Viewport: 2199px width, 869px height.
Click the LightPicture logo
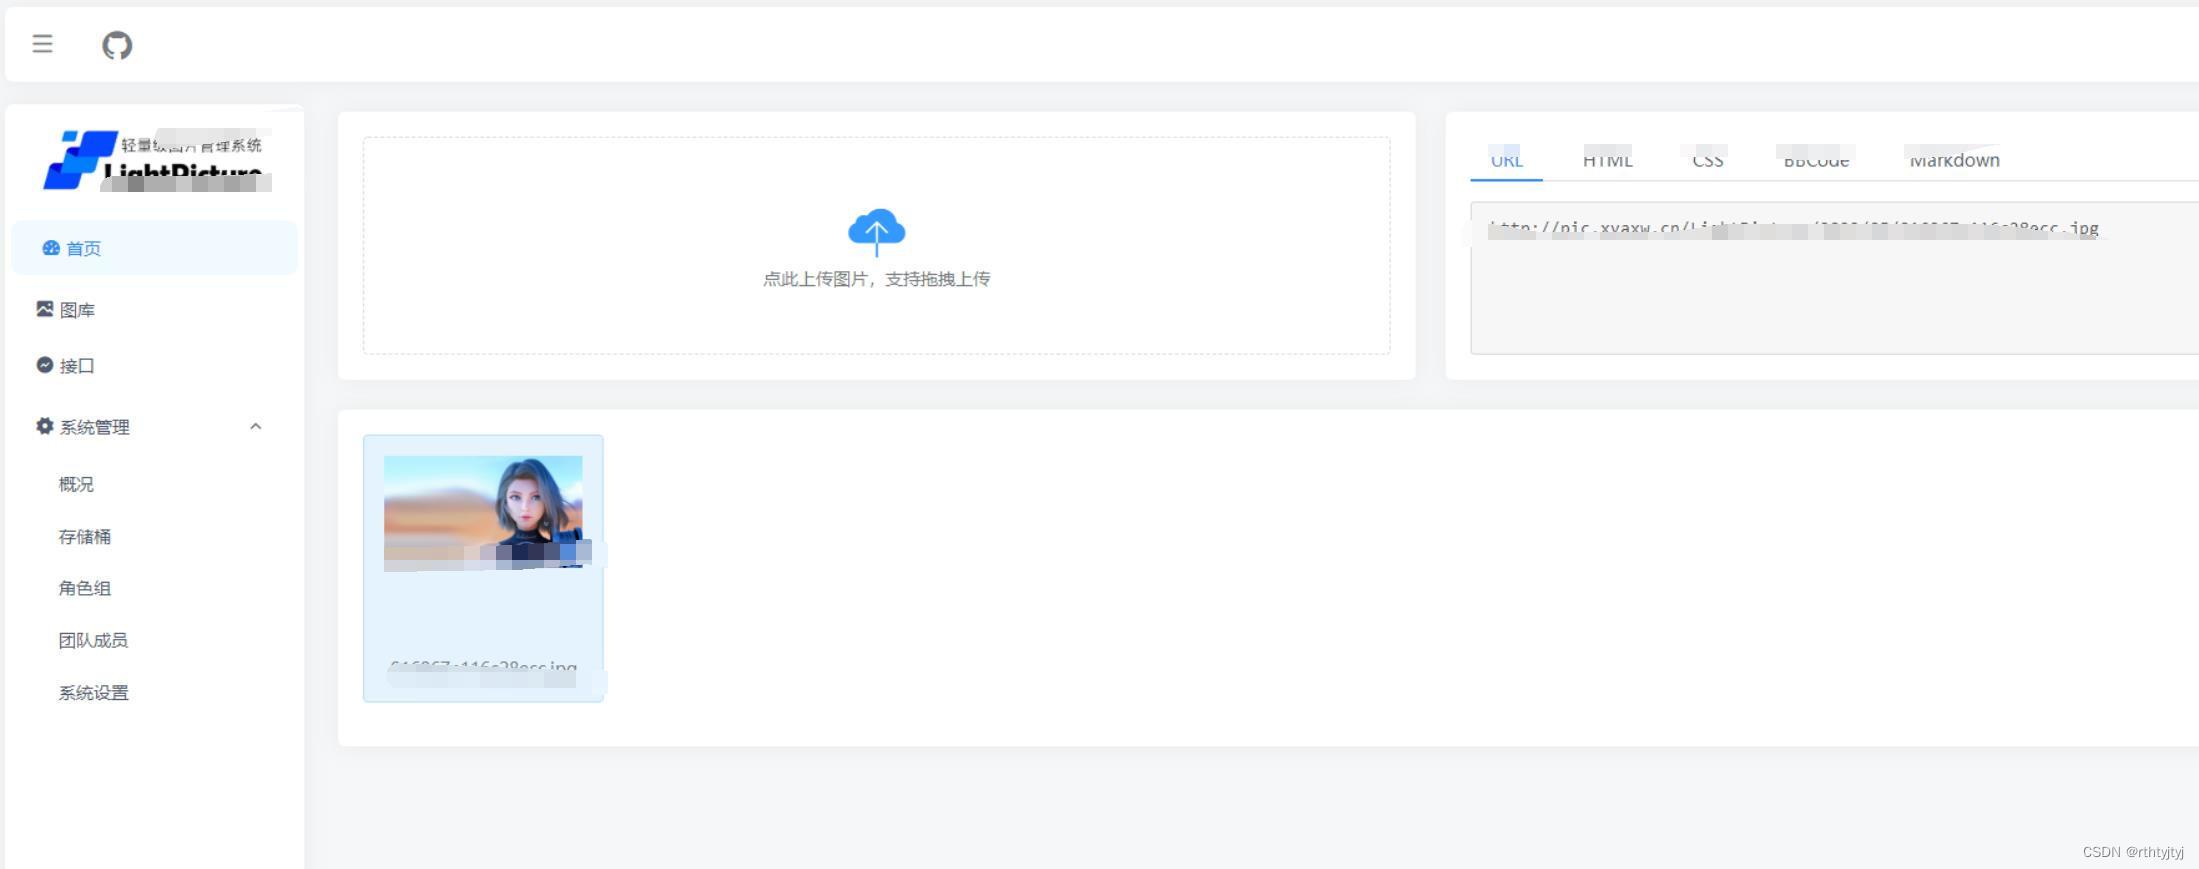(x=153, y=160)
